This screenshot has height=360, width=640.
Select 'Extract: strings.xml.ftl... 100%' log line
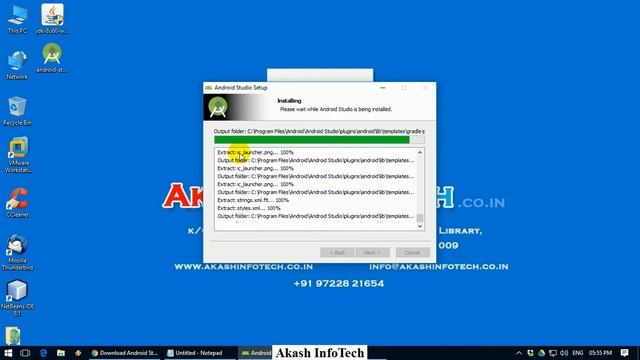click(x=253, y=200)
